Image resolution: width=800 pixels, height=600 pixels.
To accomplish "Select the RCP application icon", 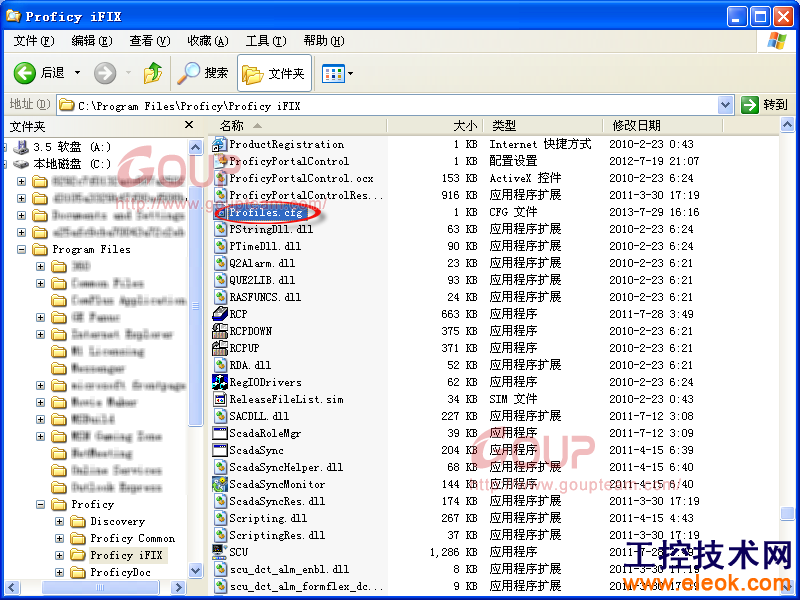I will 219,314.
